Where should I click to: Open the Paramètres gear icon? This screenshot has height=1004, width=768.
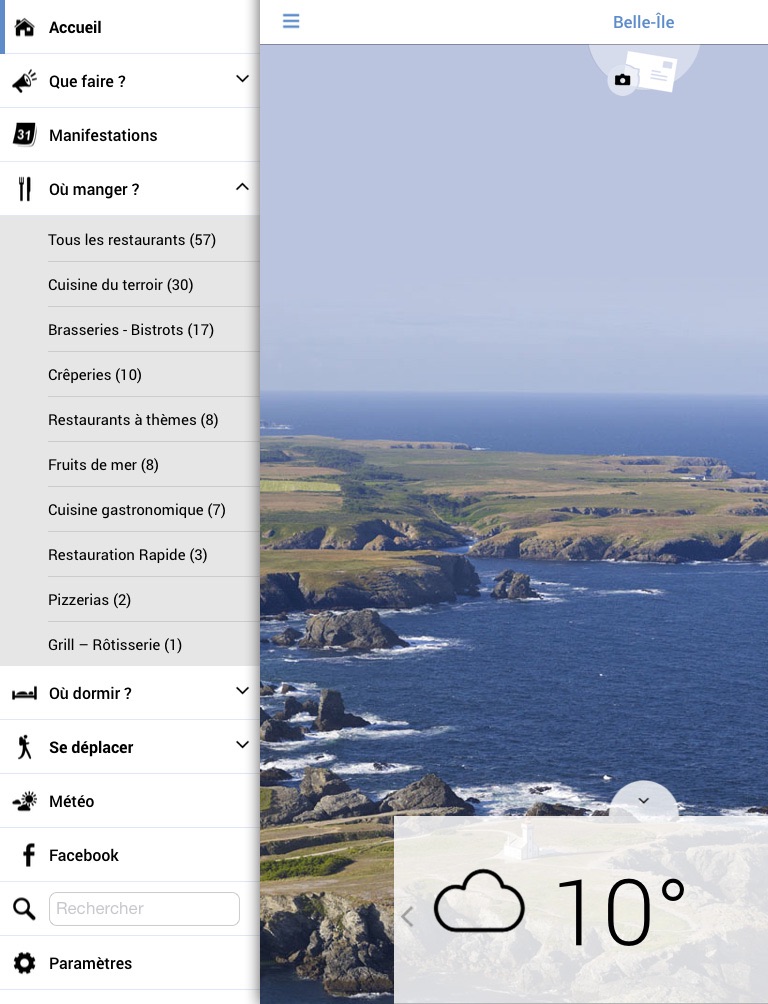pyautogui.click(x=25, y=963)
